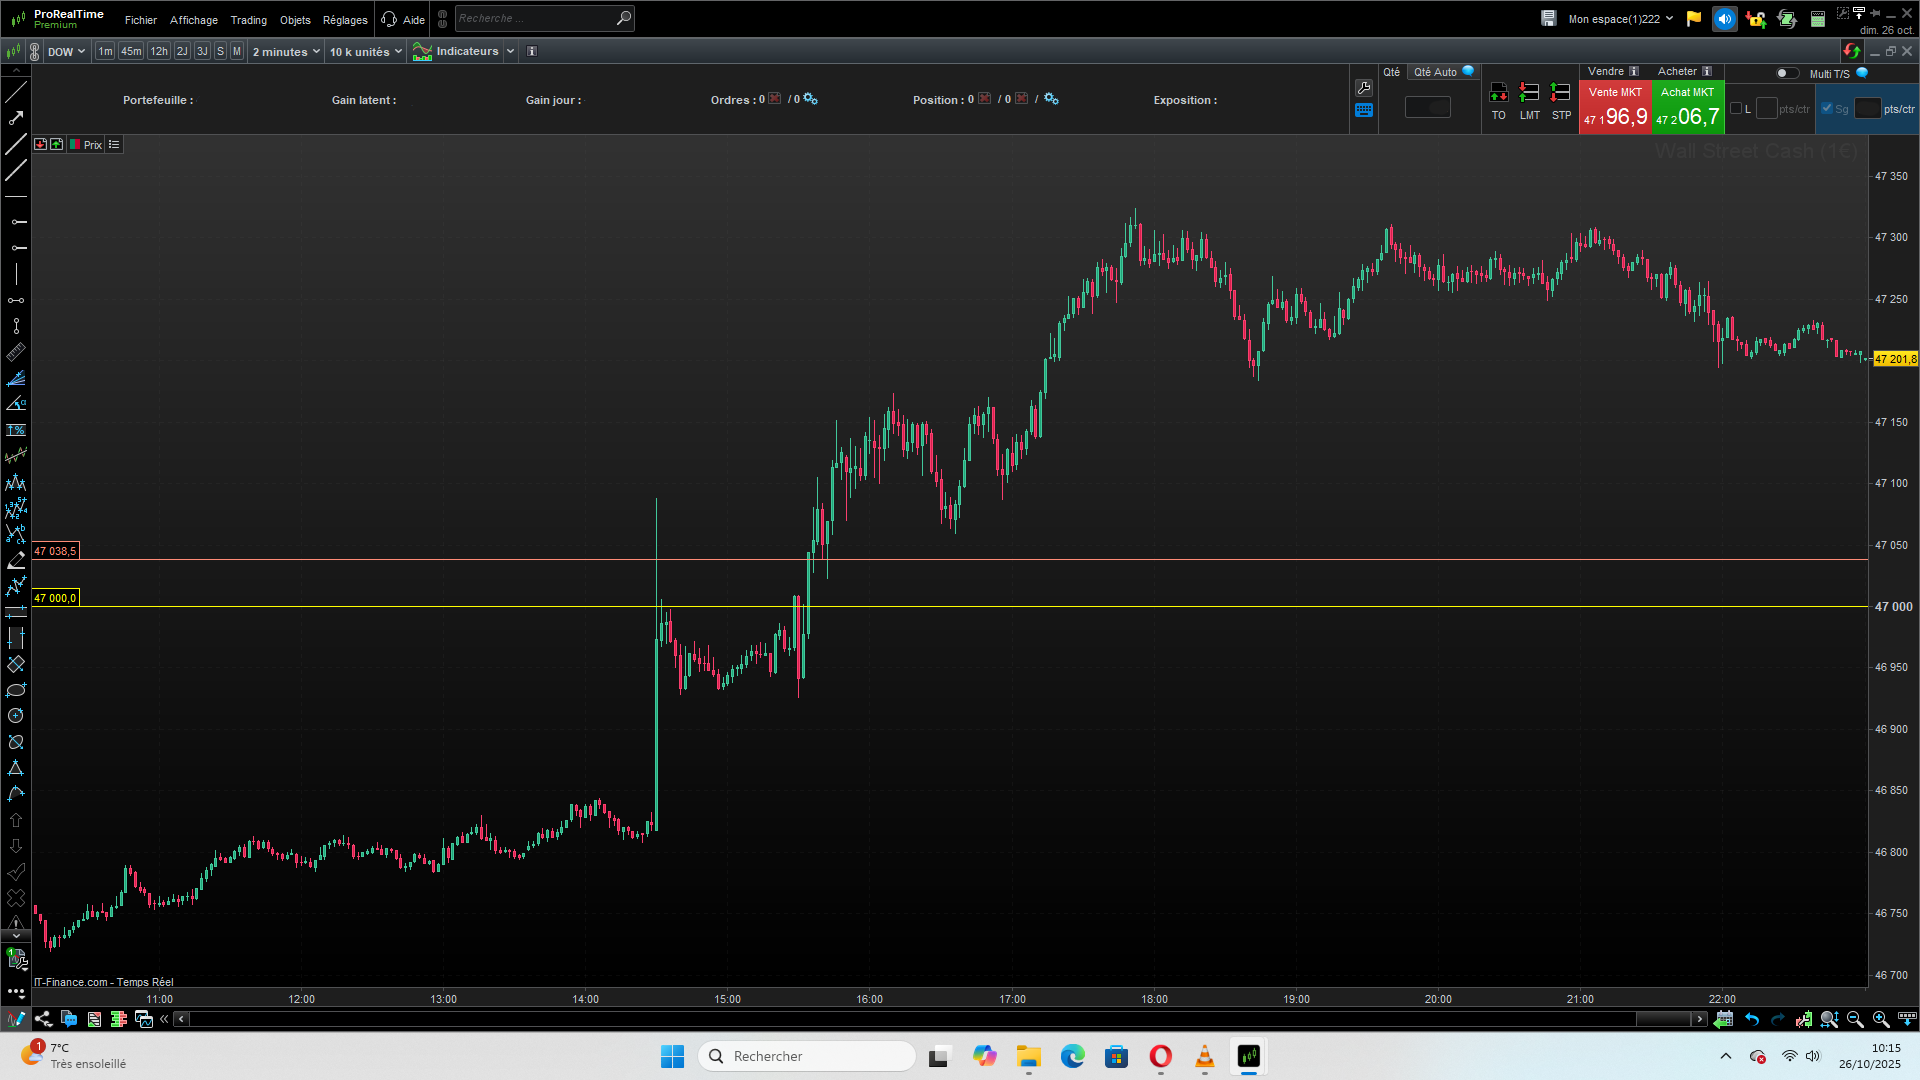Open the 10 k unités dropdown
This screenshot has width=1920, height=1080.
point(366,51)
